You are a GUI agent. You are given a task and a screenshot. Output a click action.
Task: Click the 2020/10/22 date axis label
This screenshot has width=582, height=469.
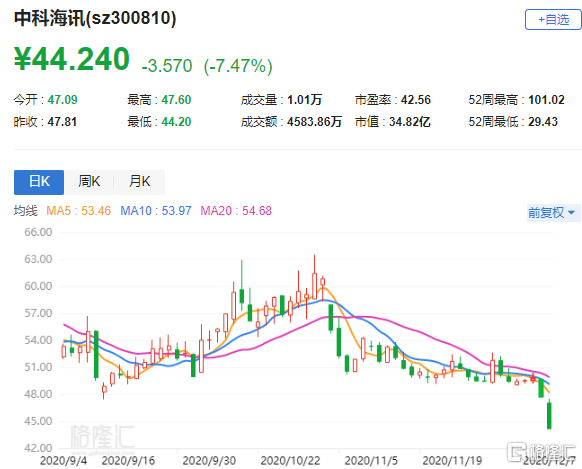tap(290, 461)
